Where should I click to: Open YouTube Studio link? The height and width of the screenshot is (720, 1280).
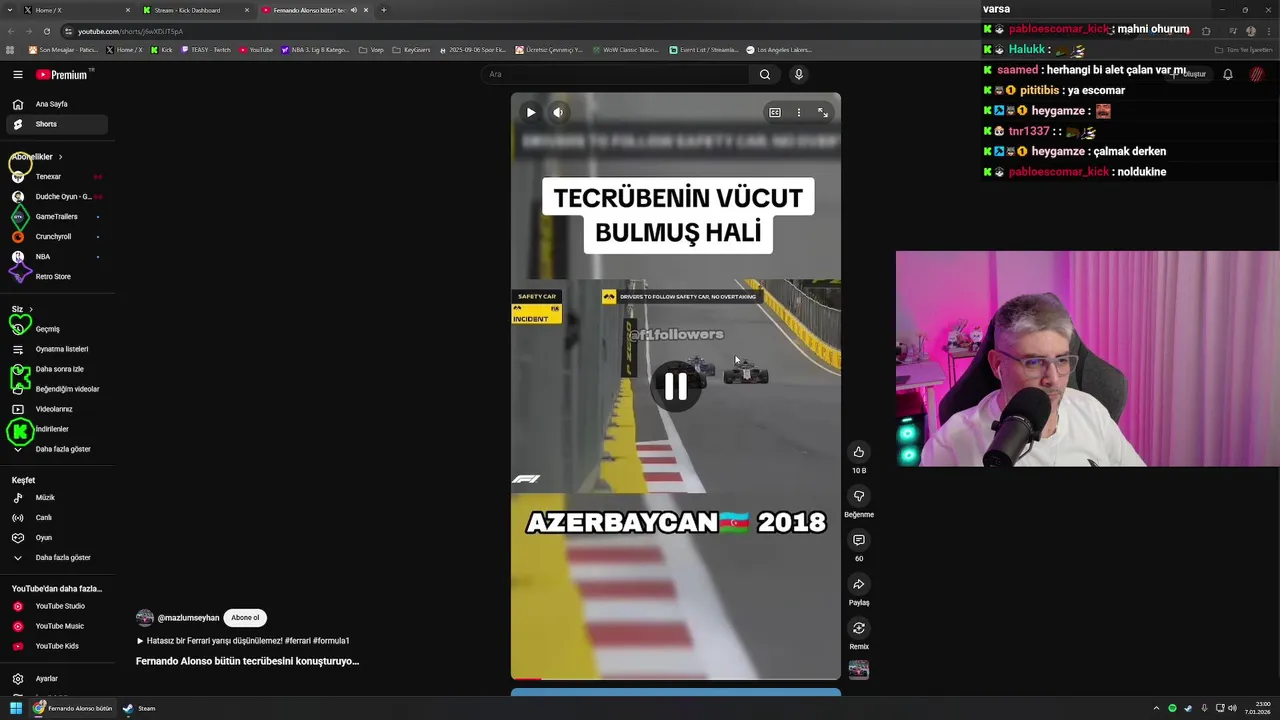coord(57,606)
